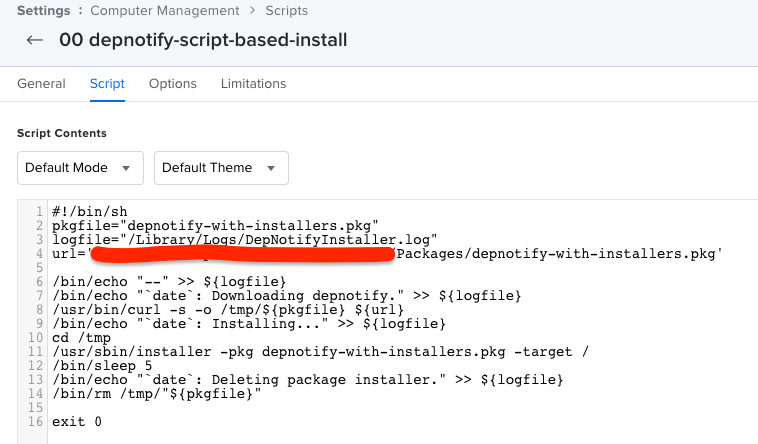The height and width of the screenshot is (444, 758).
Task: Click the Default Theme dropdown arrow
Action: pos(271,168)
